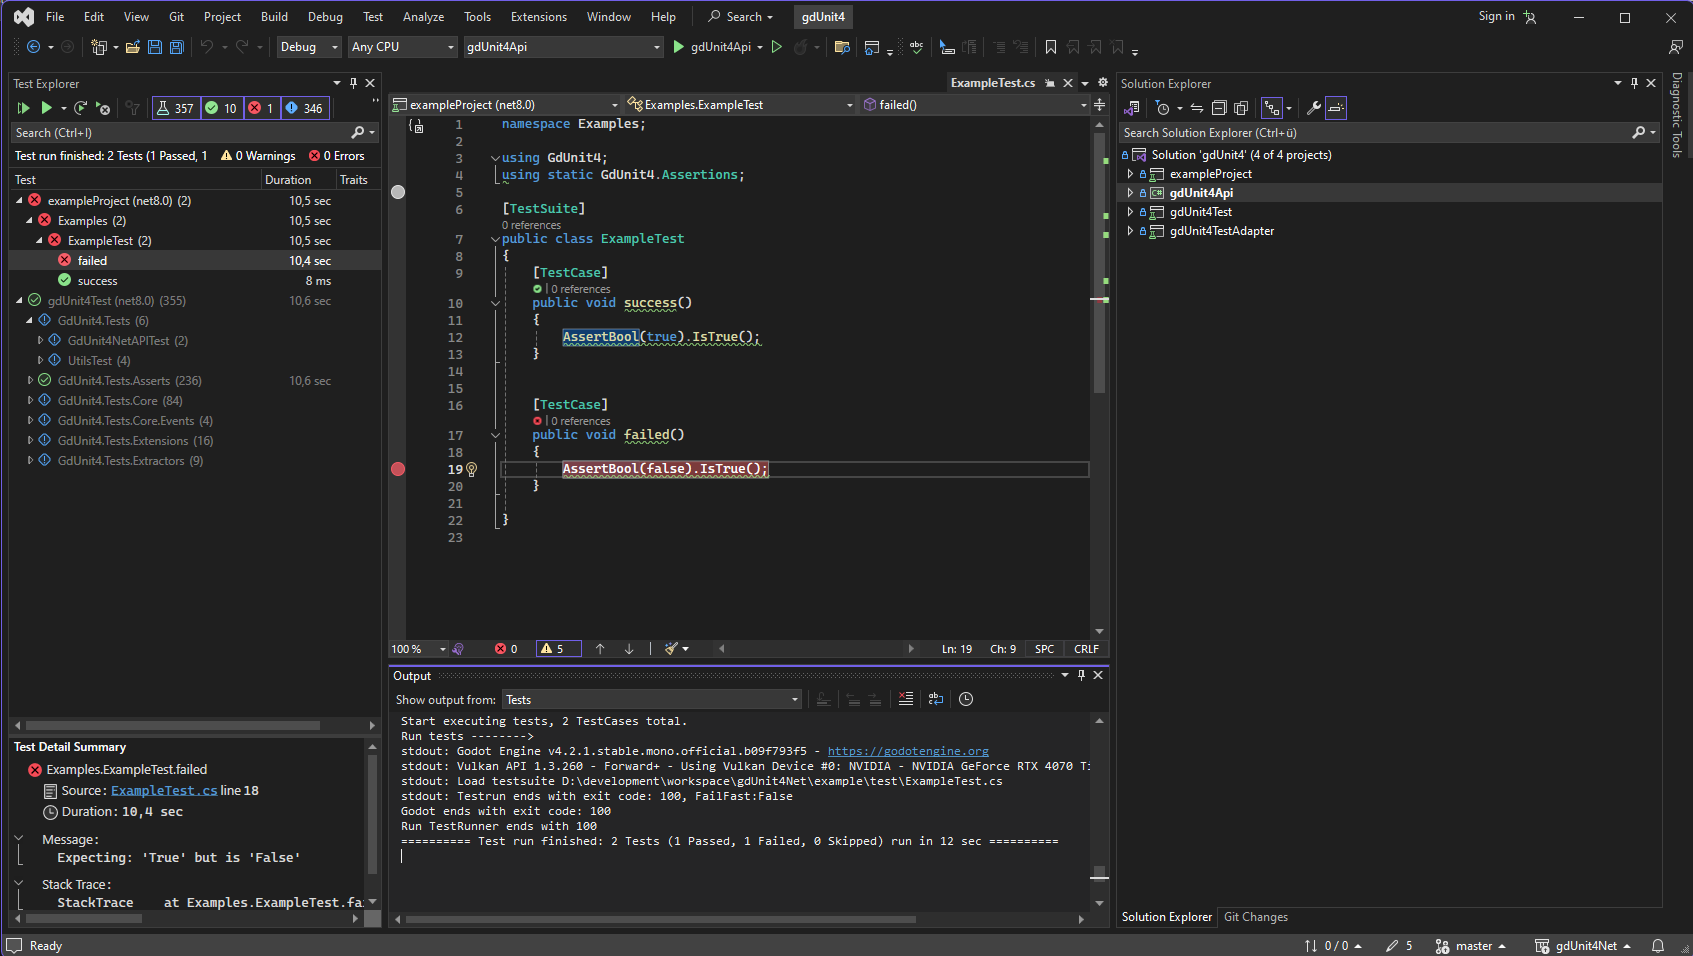Click the lightbulb quick actions icon on line 19
1693x956 pixels.
click(x=472, y=469)
